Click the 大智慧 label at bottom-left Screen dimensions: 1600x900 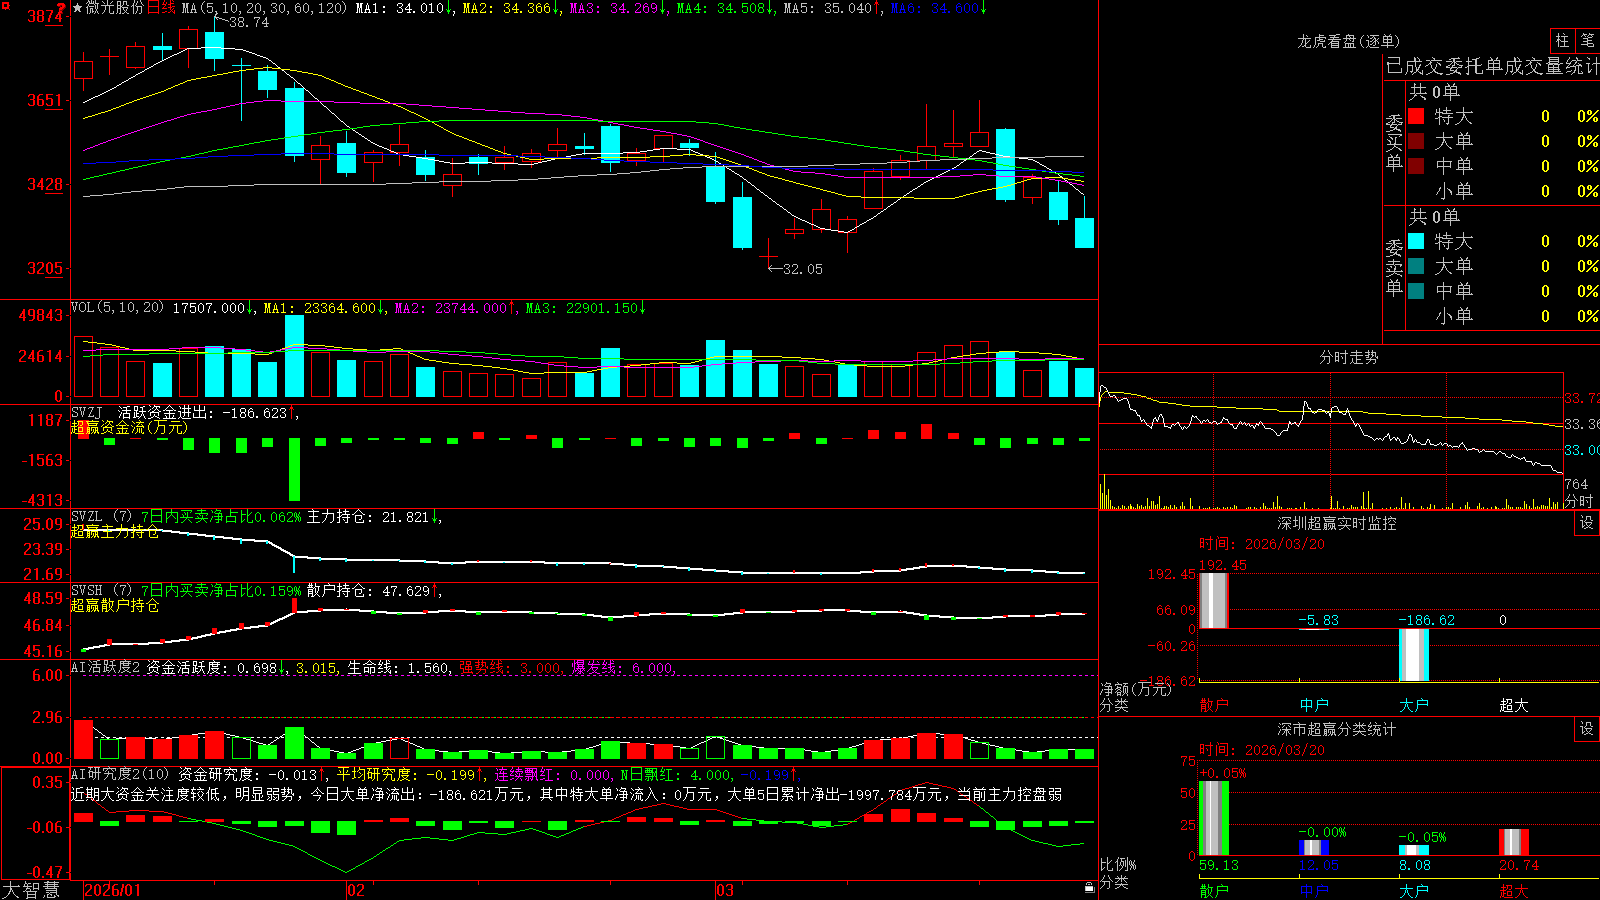(x=30, y=890)
